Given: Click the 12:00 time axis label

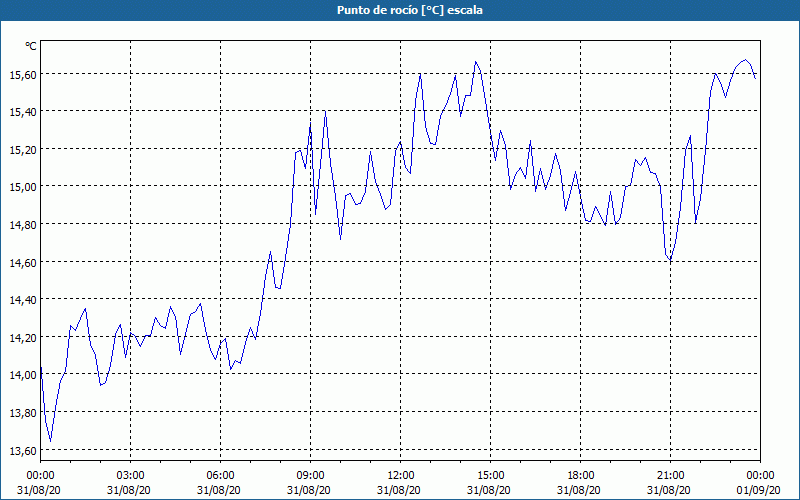Looking at the screenshot, I should click(401, 476).
